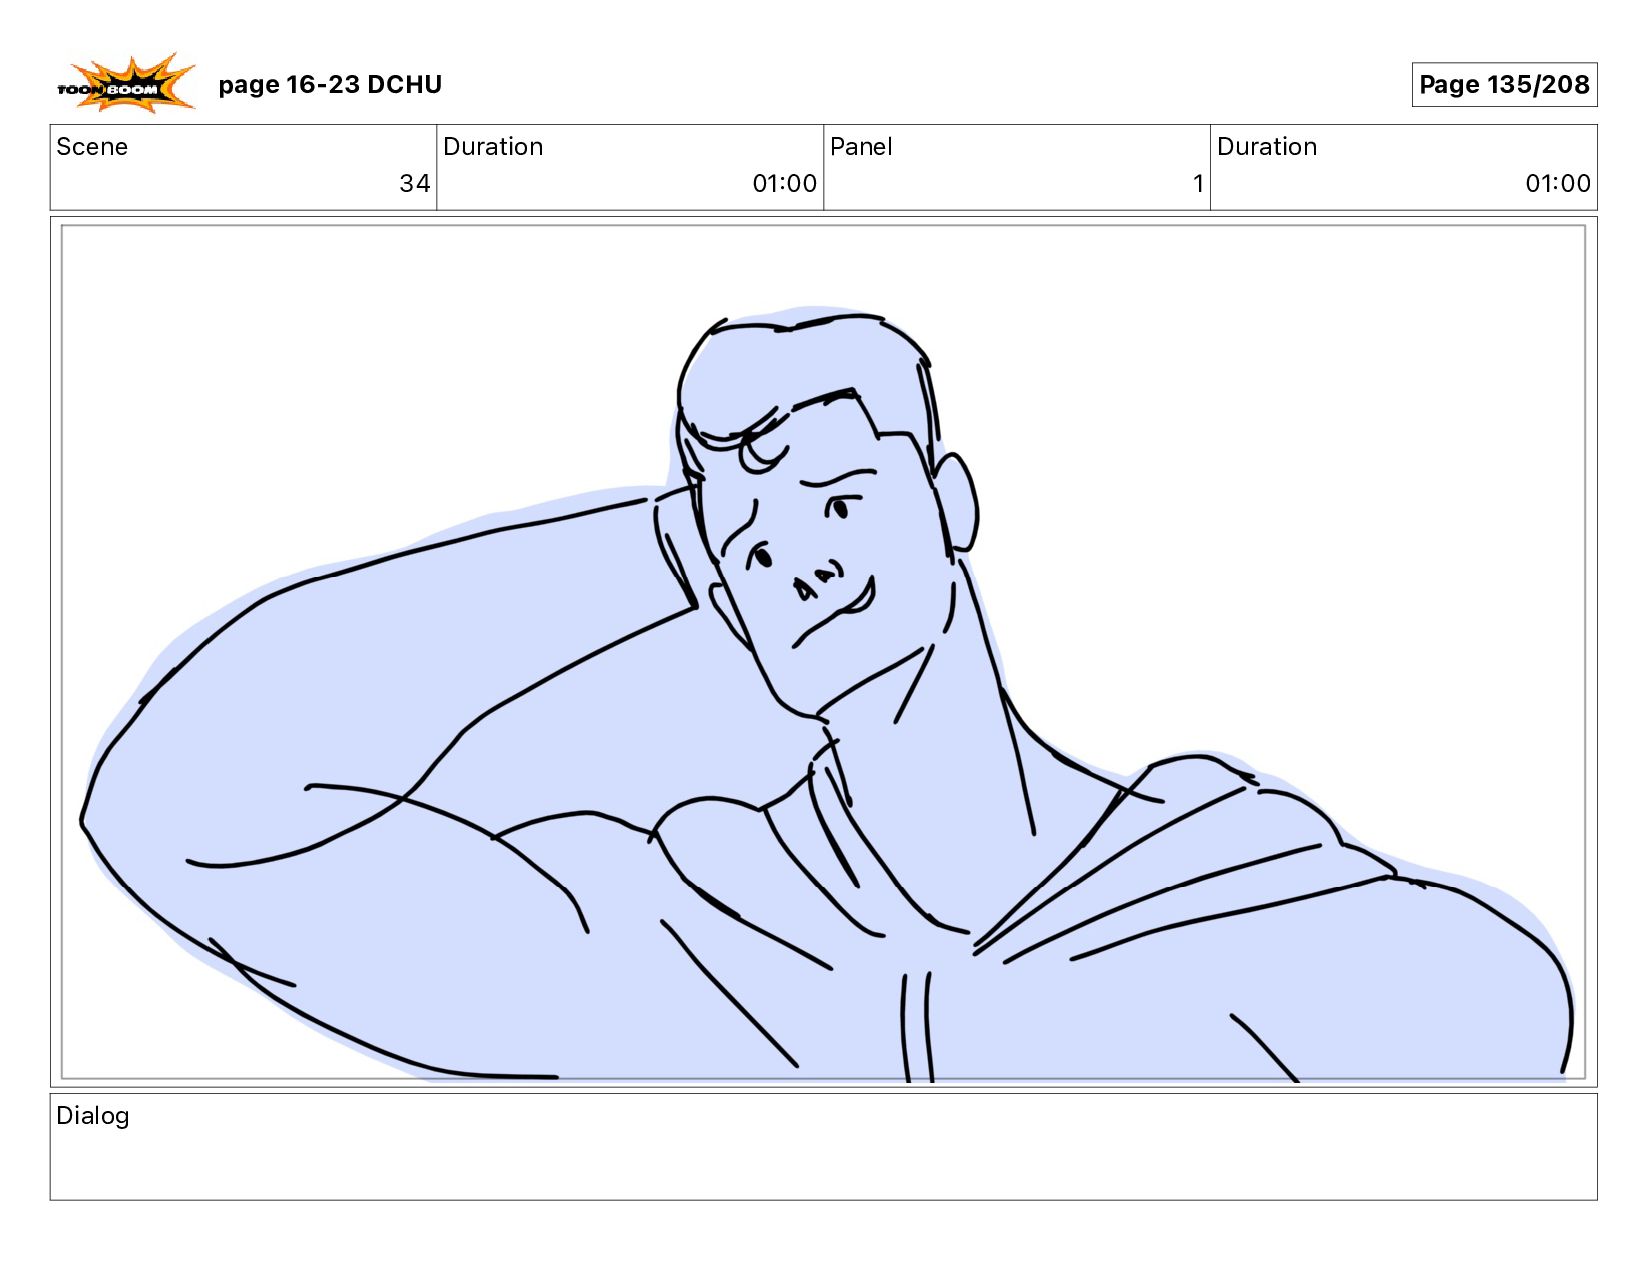This screenshot has height=1275, width=1650.
Task: Click the "Duration" label beside Scene
Action: (x=493, y=147)
